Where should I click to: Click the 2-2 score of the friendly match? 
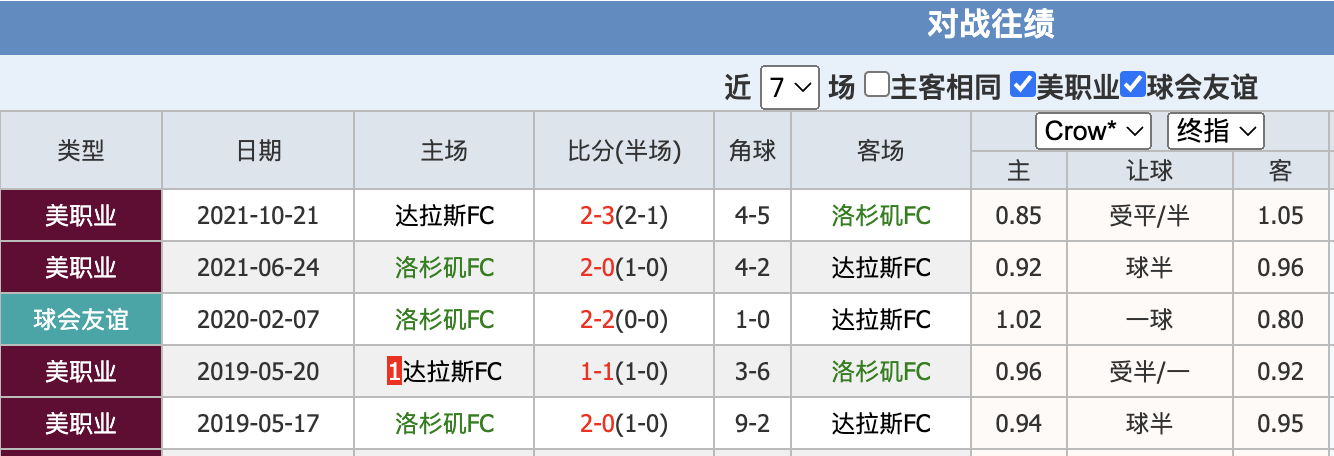click(598, 320)
